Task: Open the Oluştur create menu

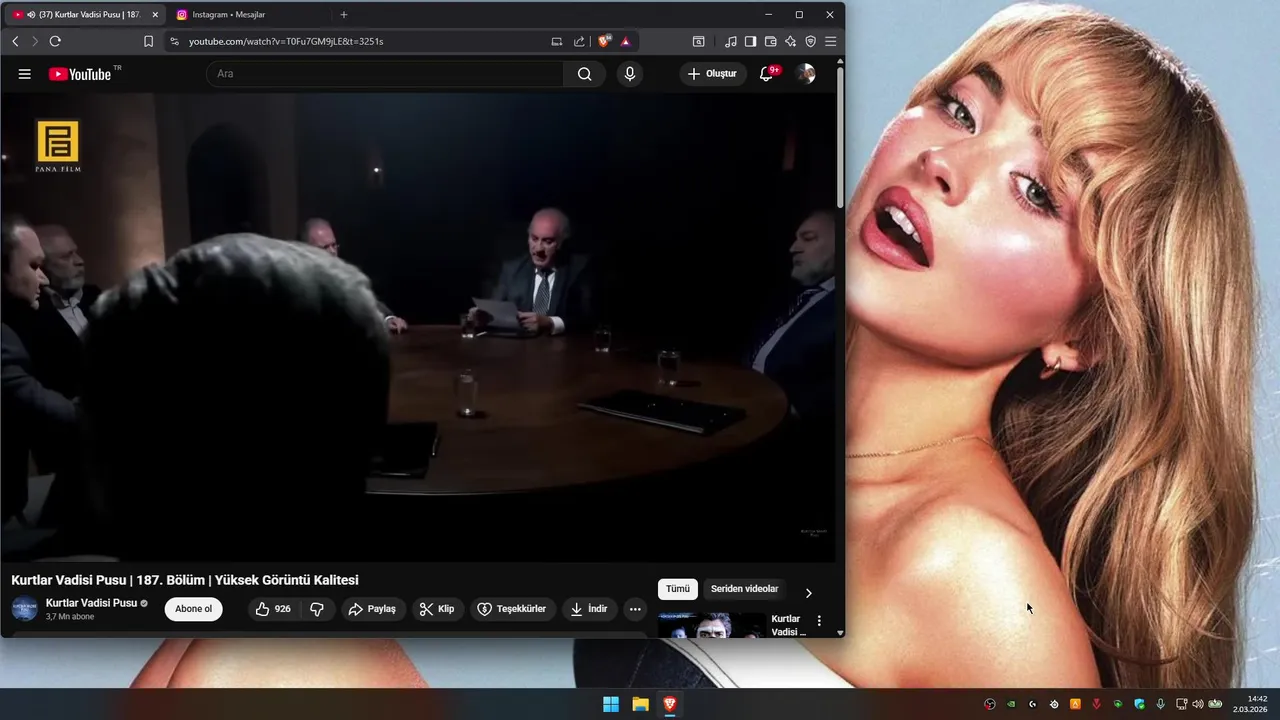Action: [713, 74]
